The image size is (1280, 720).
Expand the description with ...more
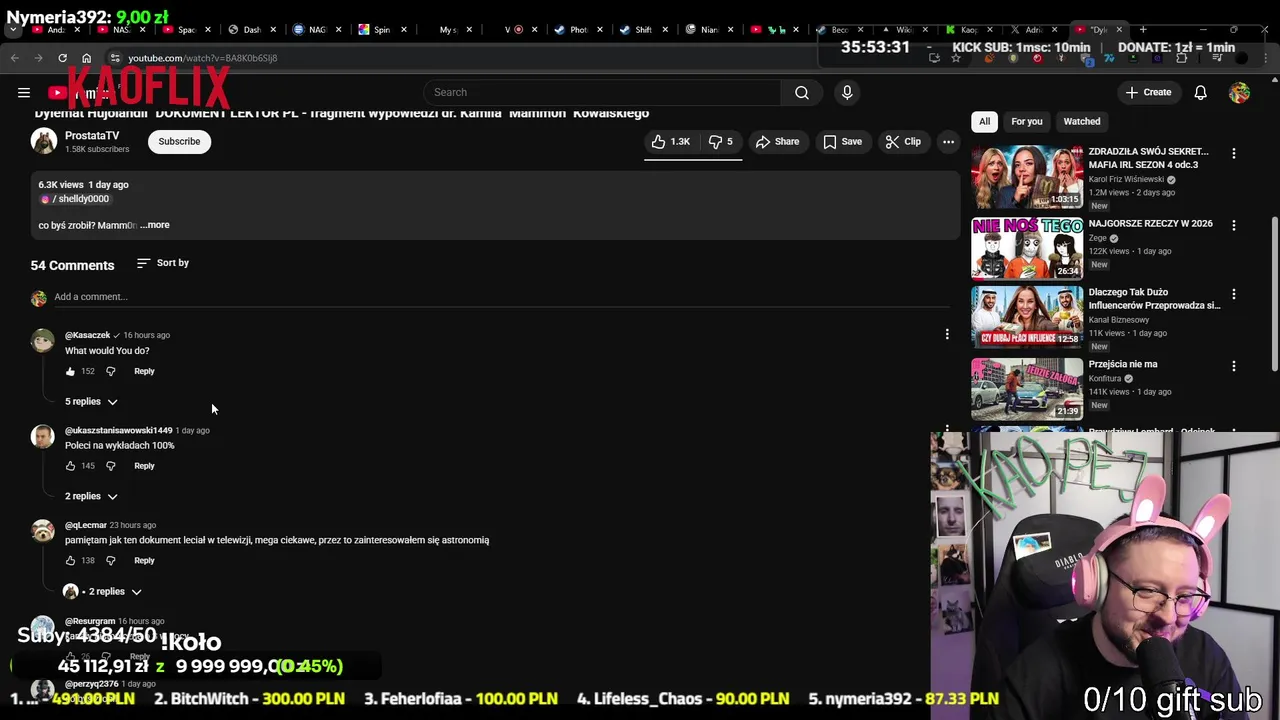[x=155, y=225]
